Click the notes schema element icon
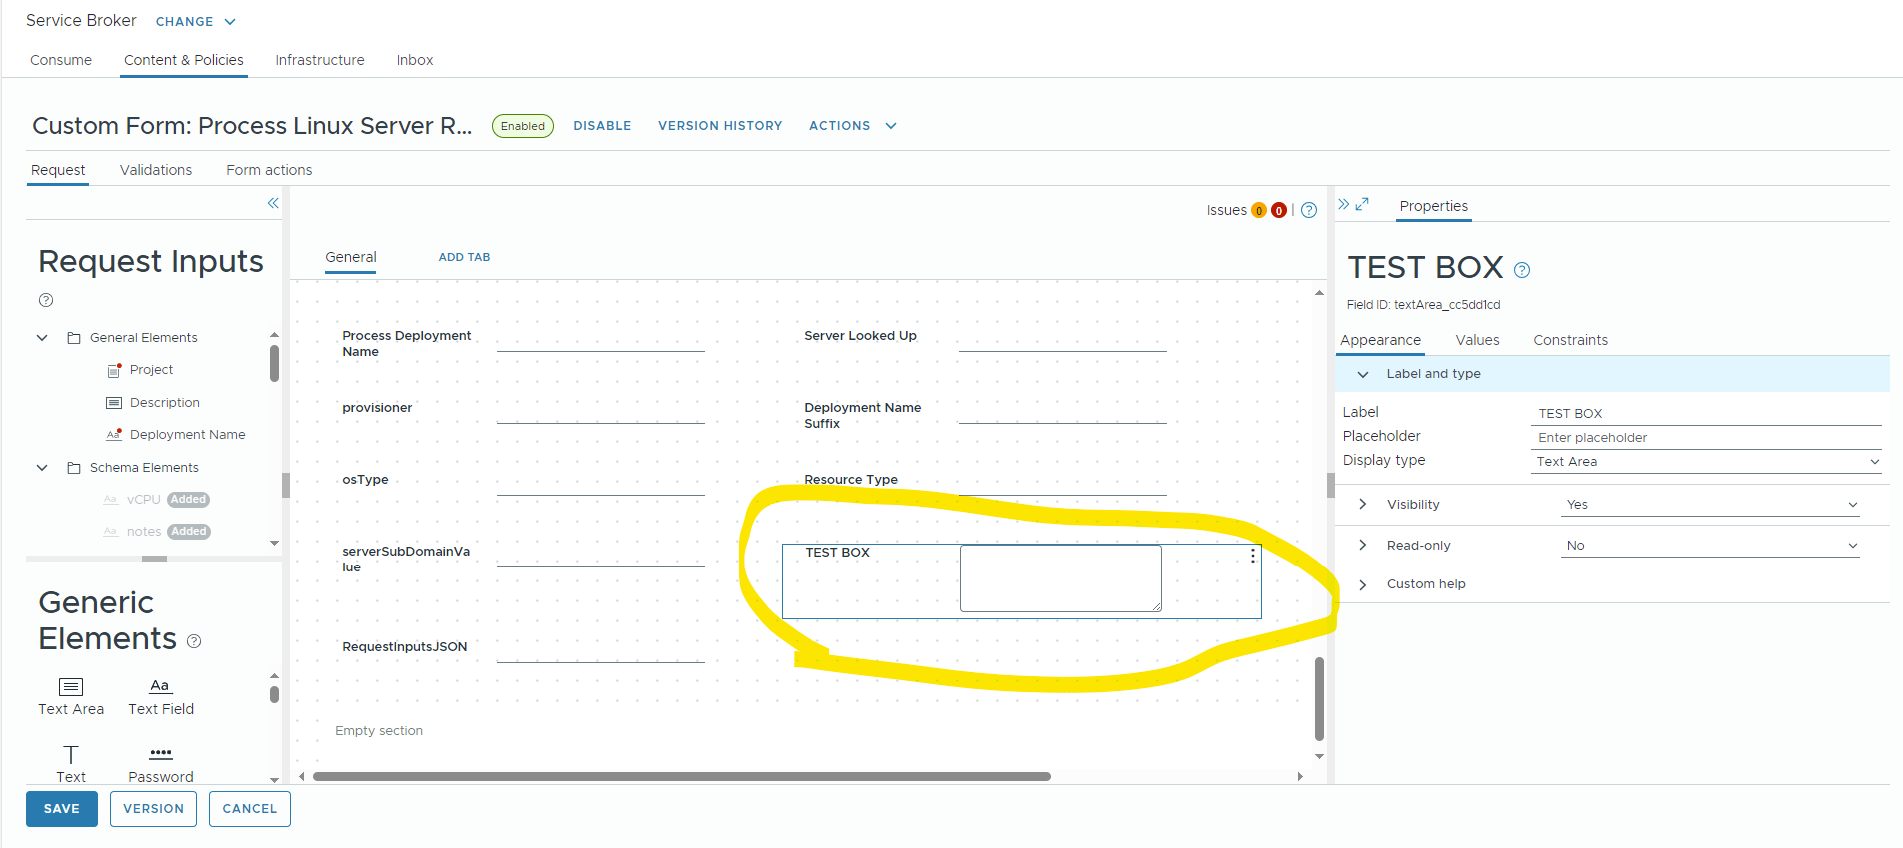The image size is (1903, 848). coord(111,532)
